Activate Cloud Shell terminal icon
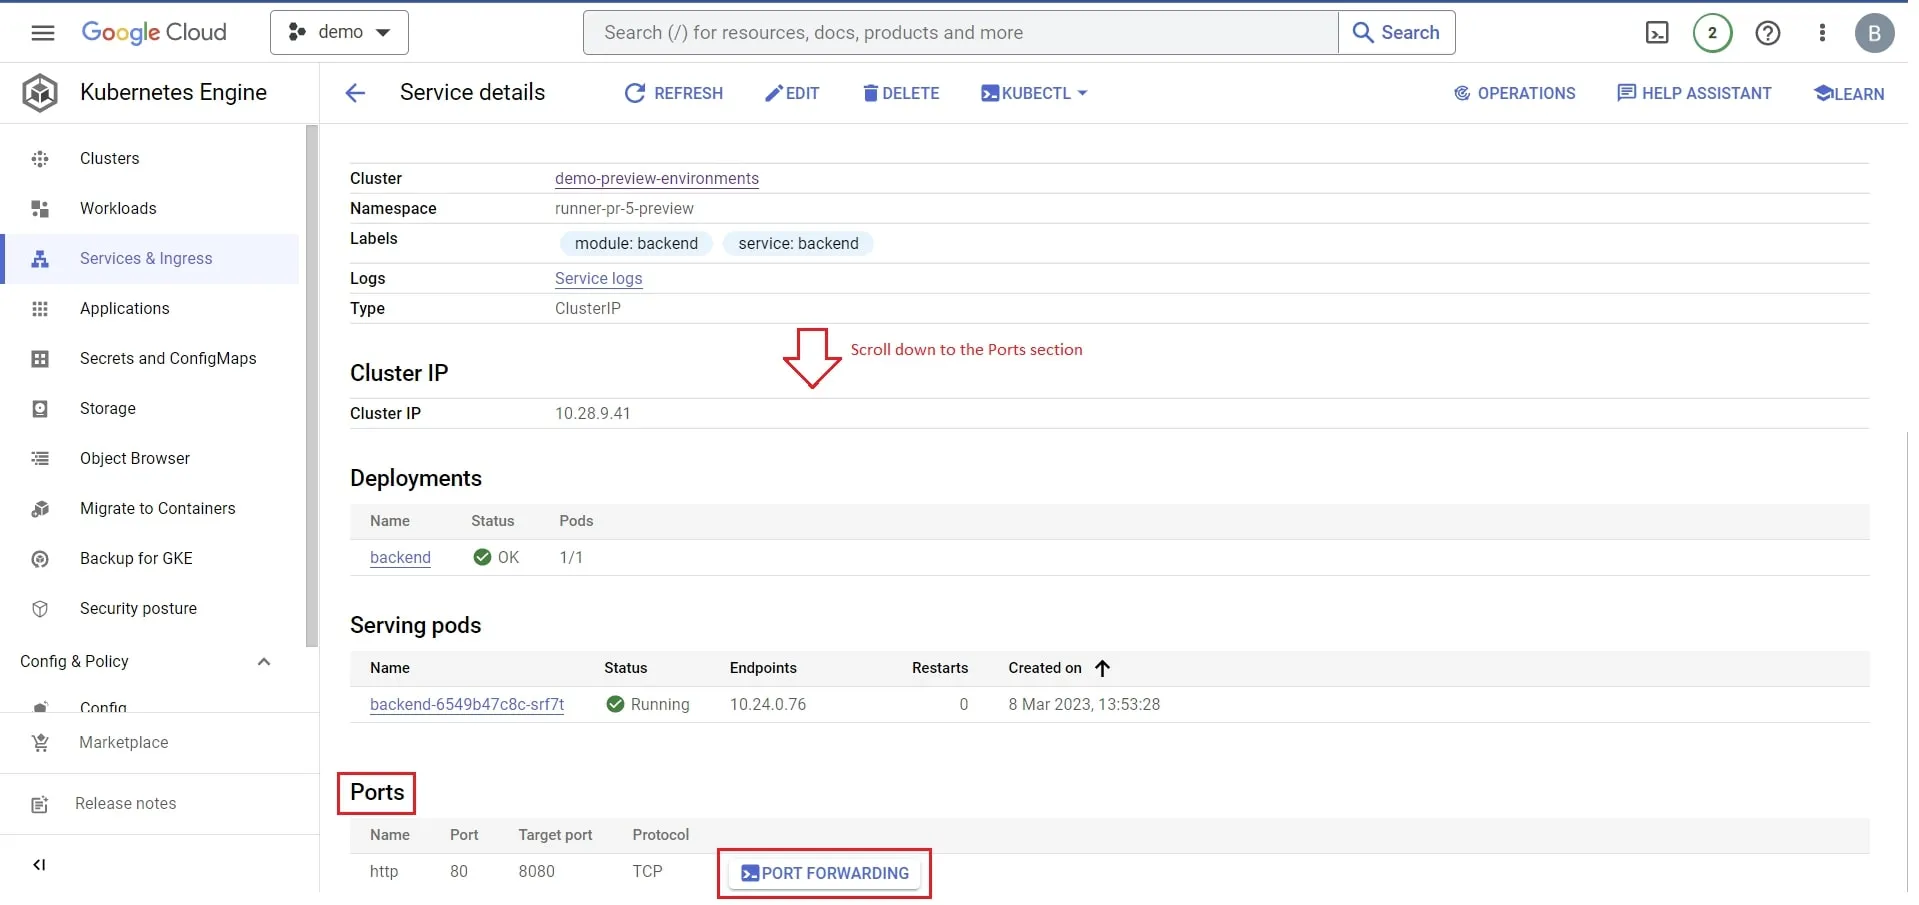The image size is (1919, 905). point(1655,32)
